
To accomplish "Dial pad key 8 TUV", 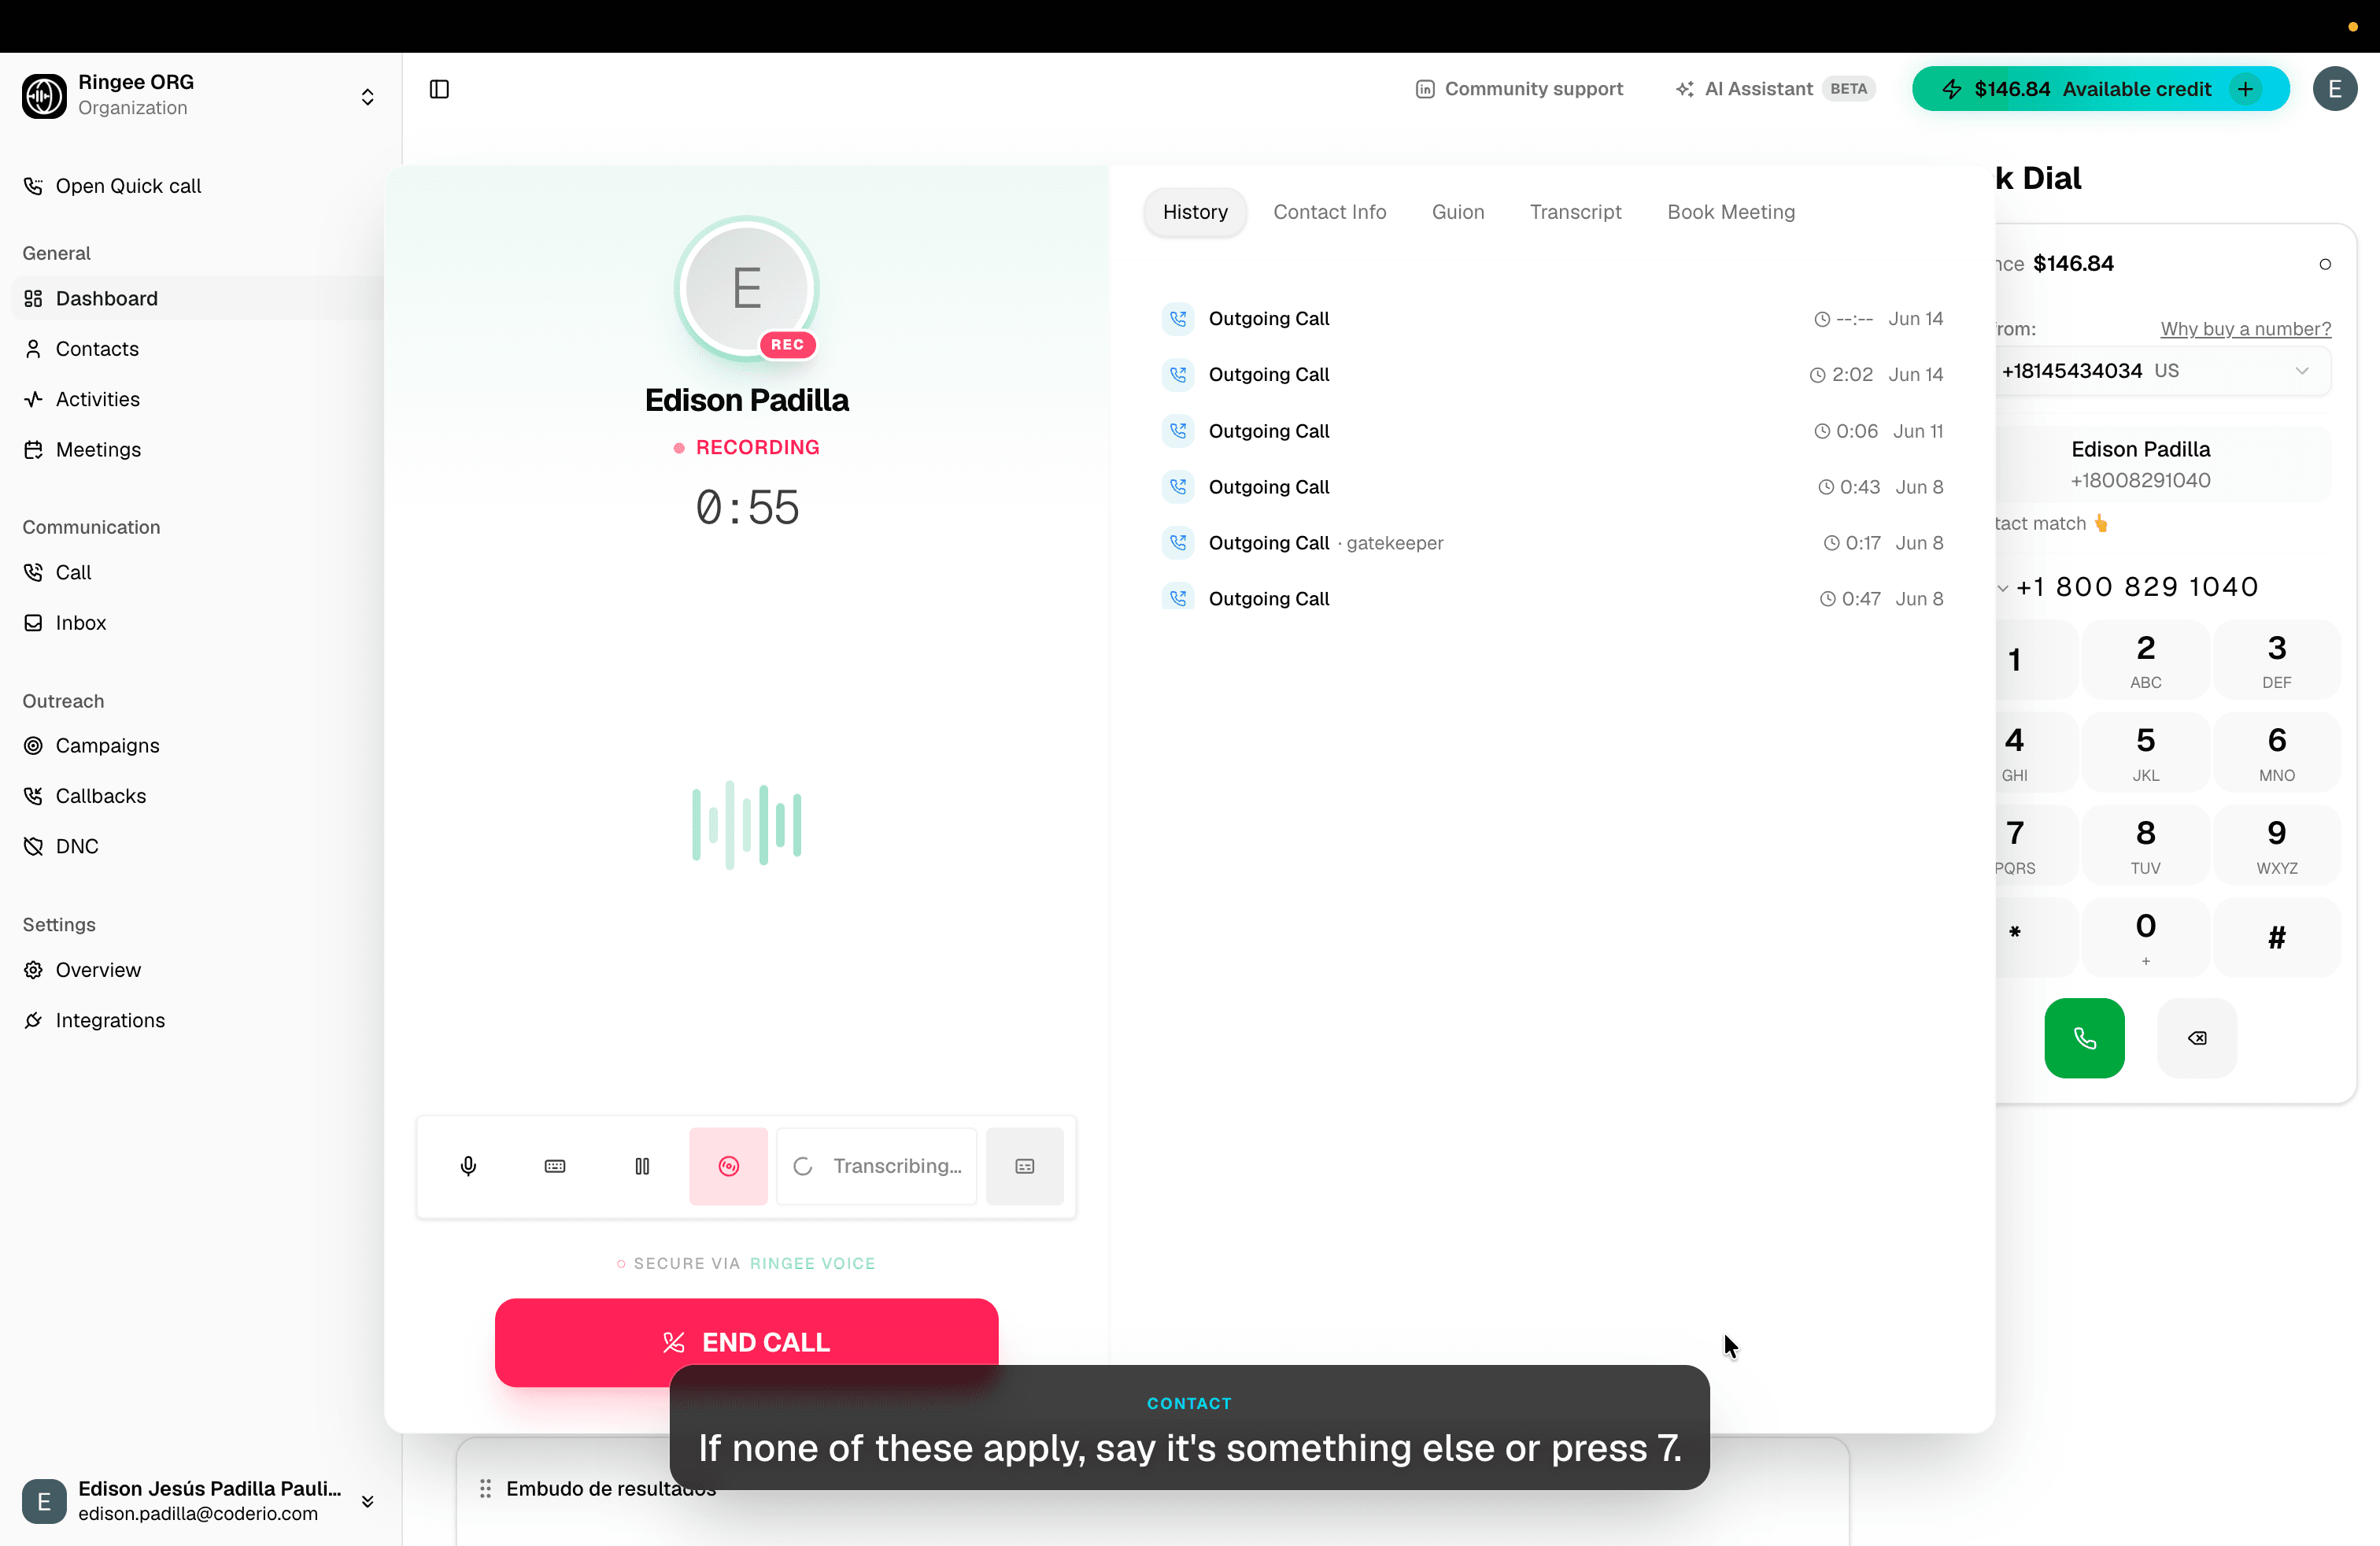I will (x=2145, y=846).
